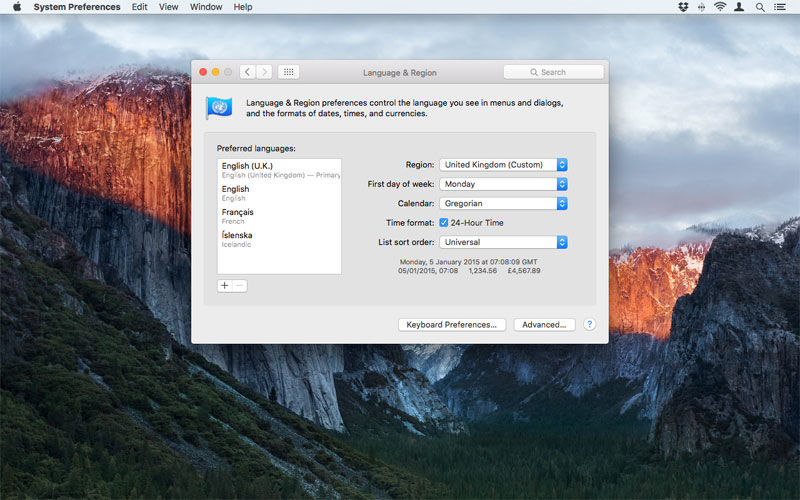Open the Edit menu
The width and height of the screenshot is (800, 500).
click(x=139, y=7)
